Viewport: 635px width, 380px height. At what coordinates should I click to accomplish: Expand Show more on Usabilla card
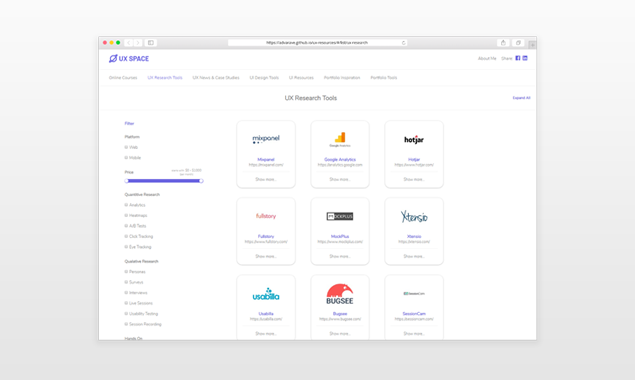266,334
